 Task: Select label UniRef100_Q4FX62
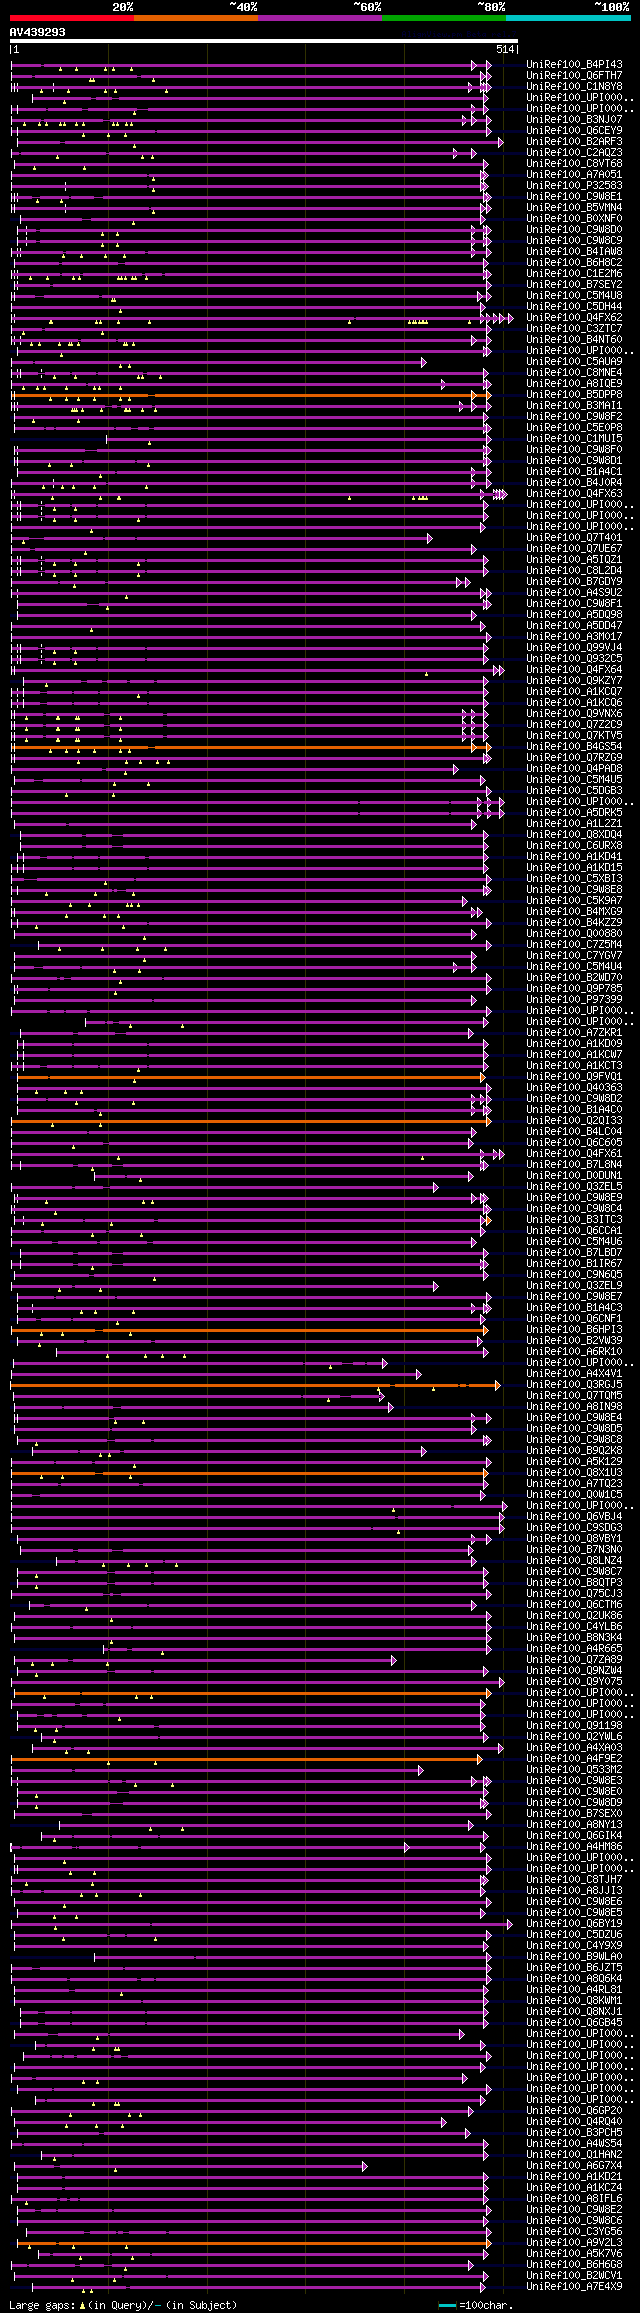(574, 317)
